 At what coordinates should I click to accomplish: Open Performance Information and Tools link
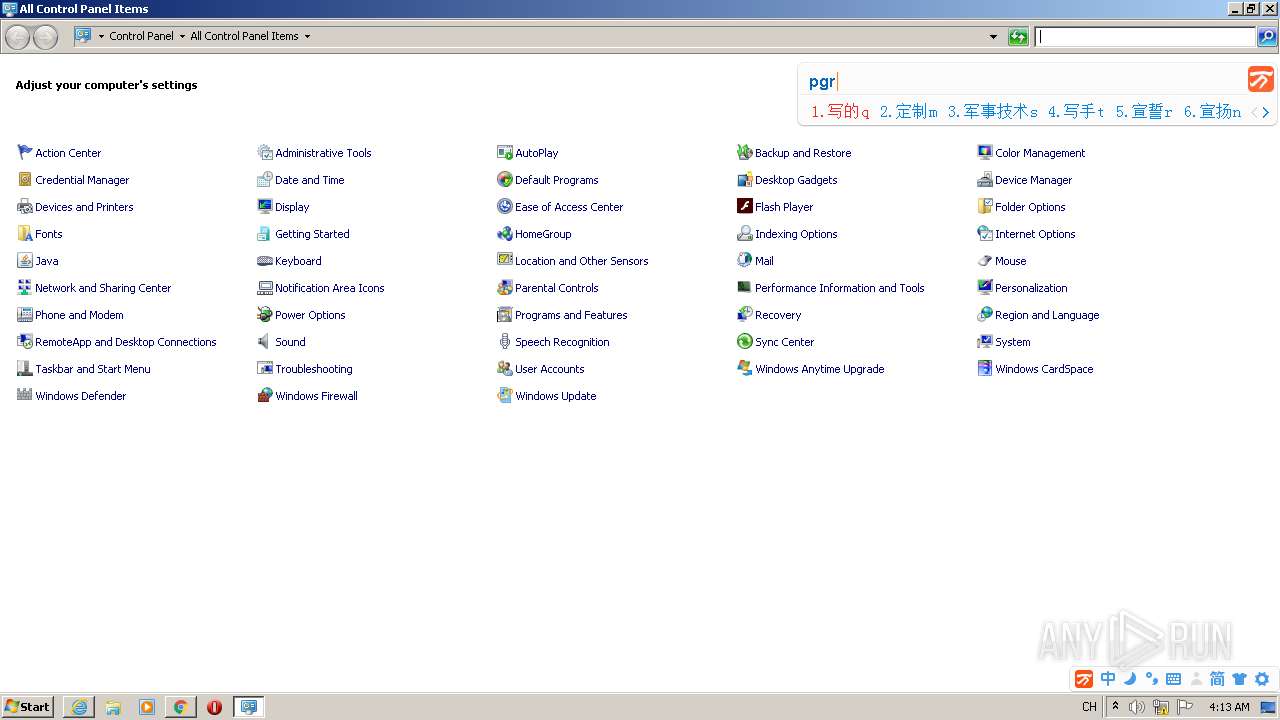839,288
